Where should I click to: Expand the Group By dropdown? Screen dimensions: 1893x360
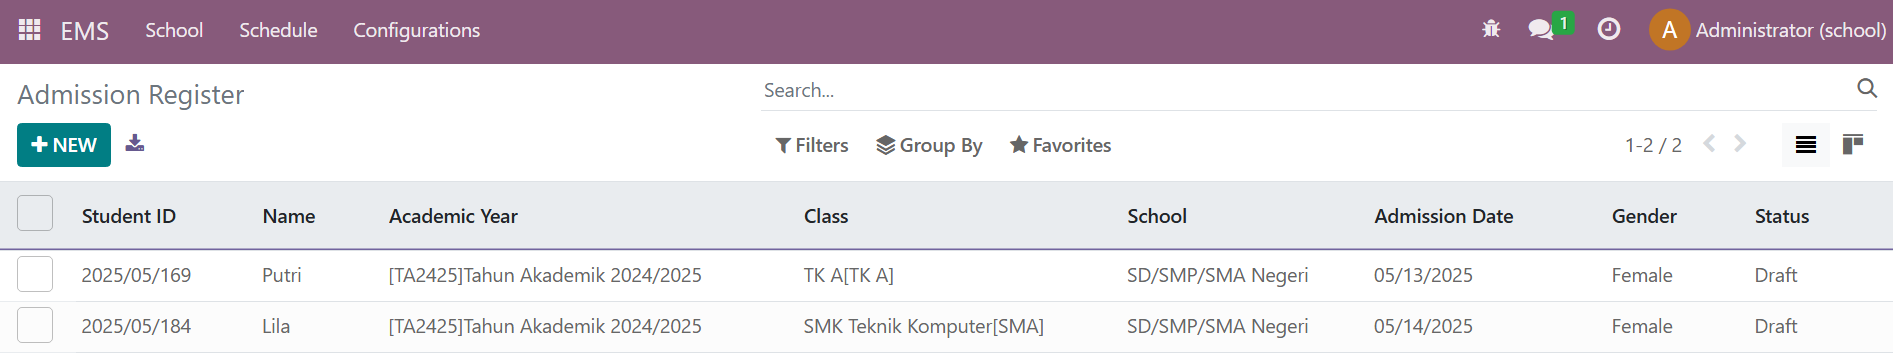929,145
